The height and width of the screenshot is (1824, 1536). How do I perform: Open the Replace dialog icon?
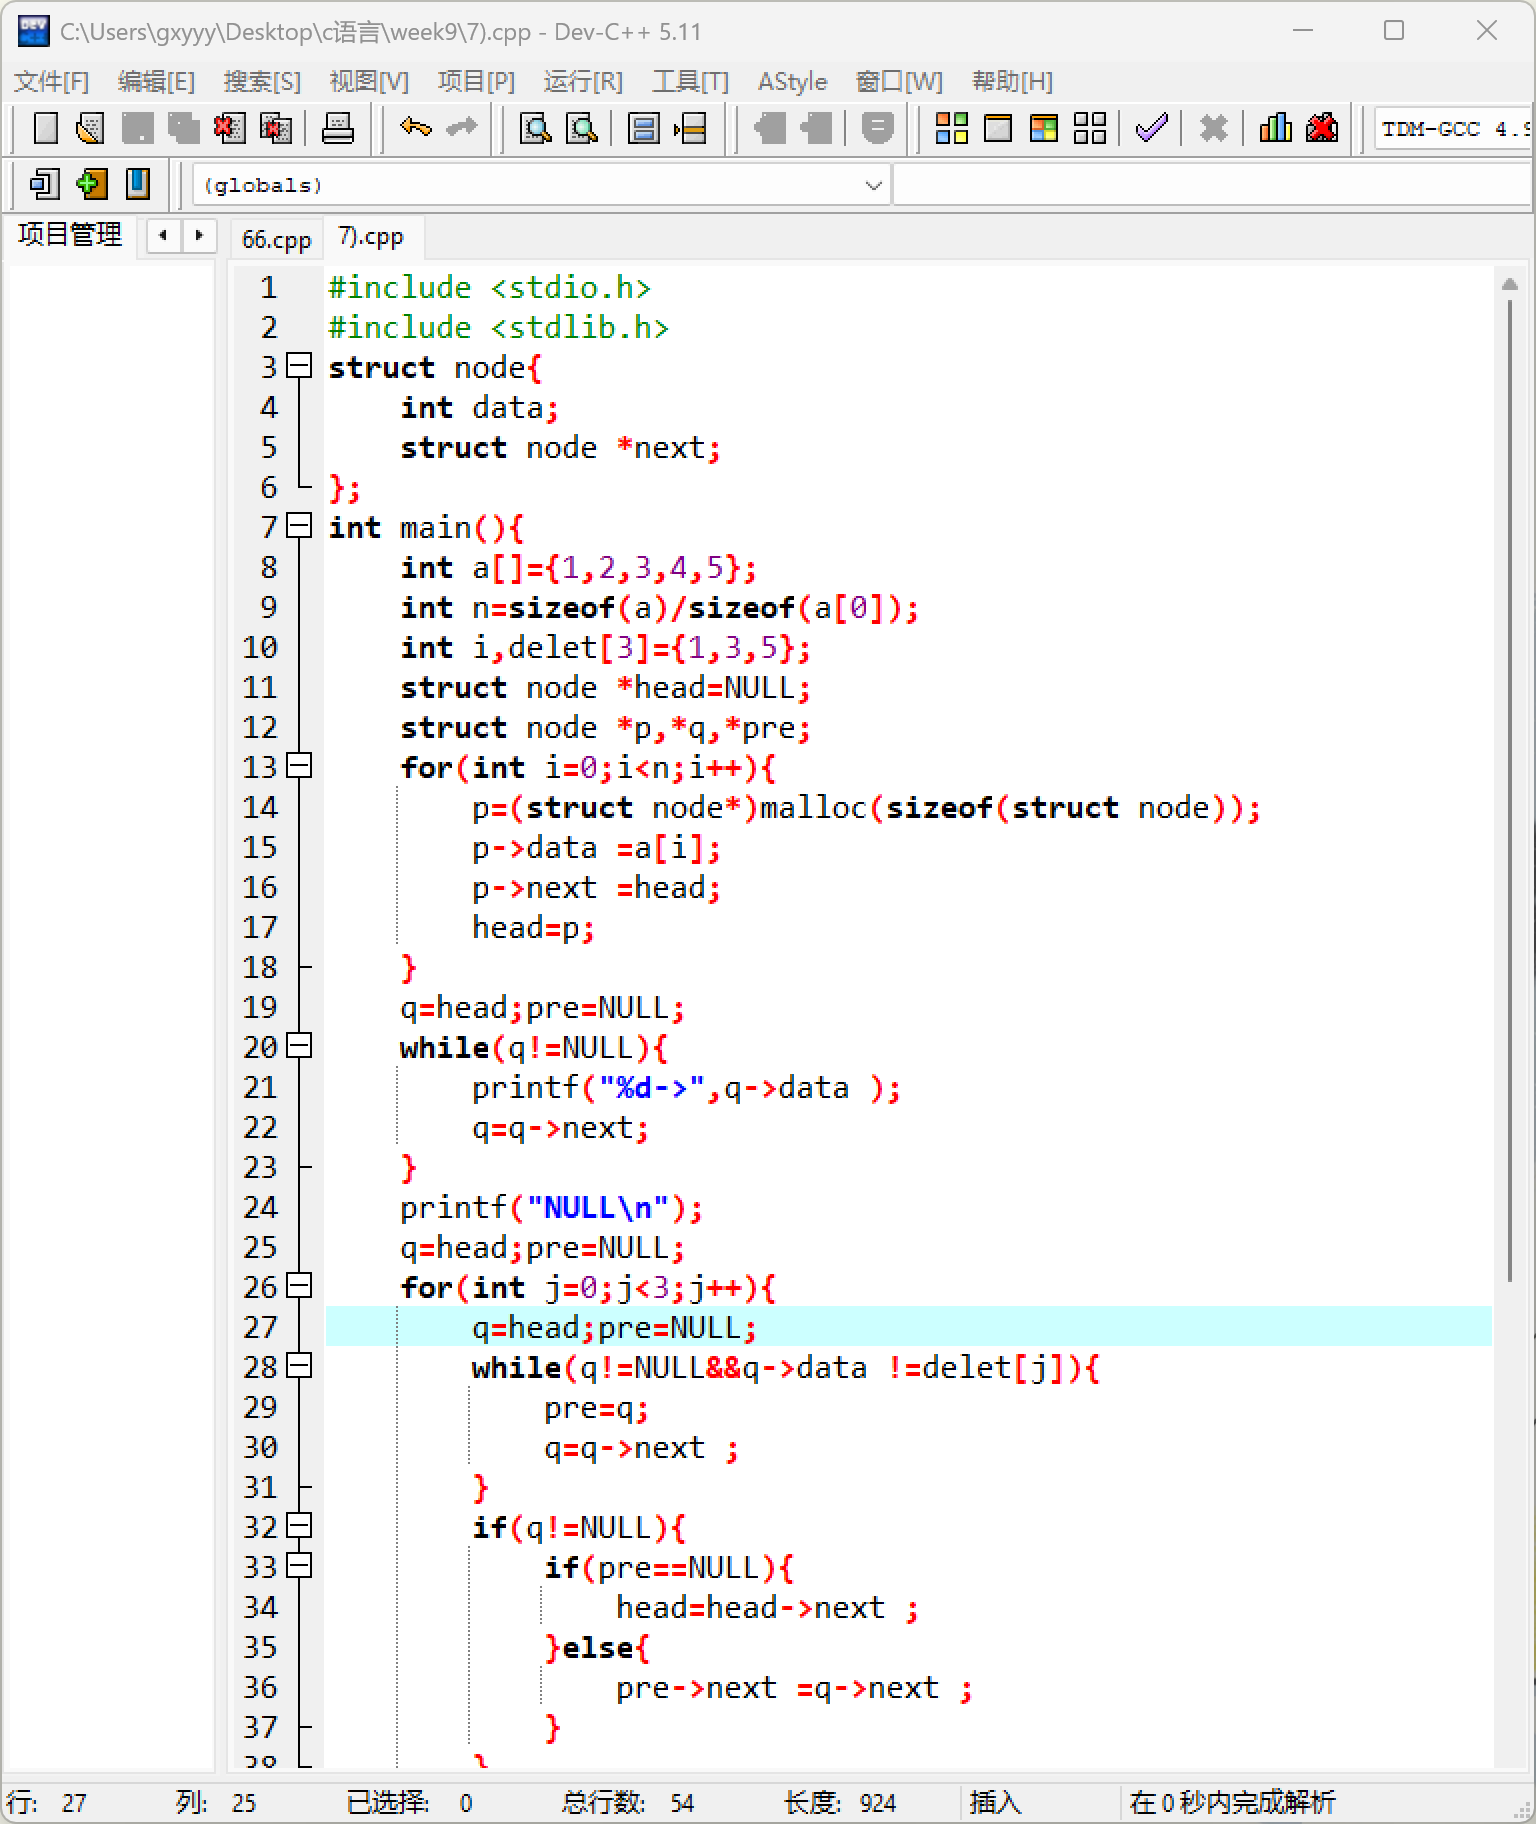[582, 128]
